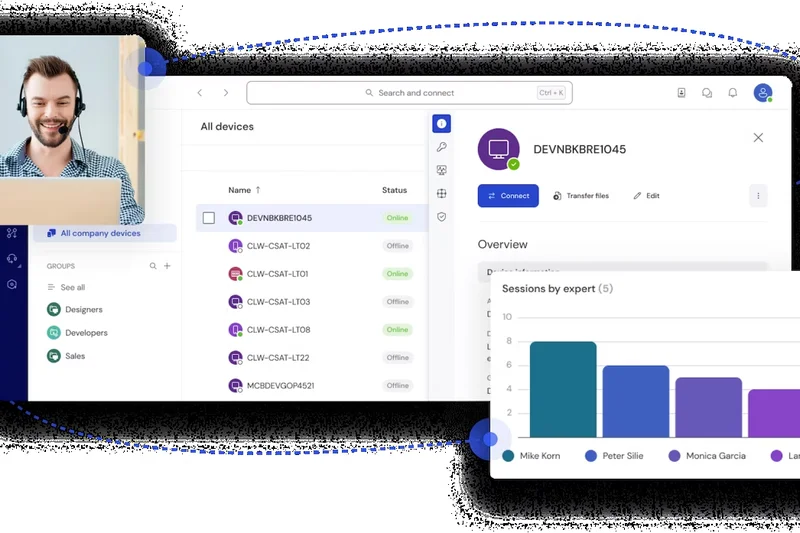
Task: Click See all groups
Action: [66, 287]
